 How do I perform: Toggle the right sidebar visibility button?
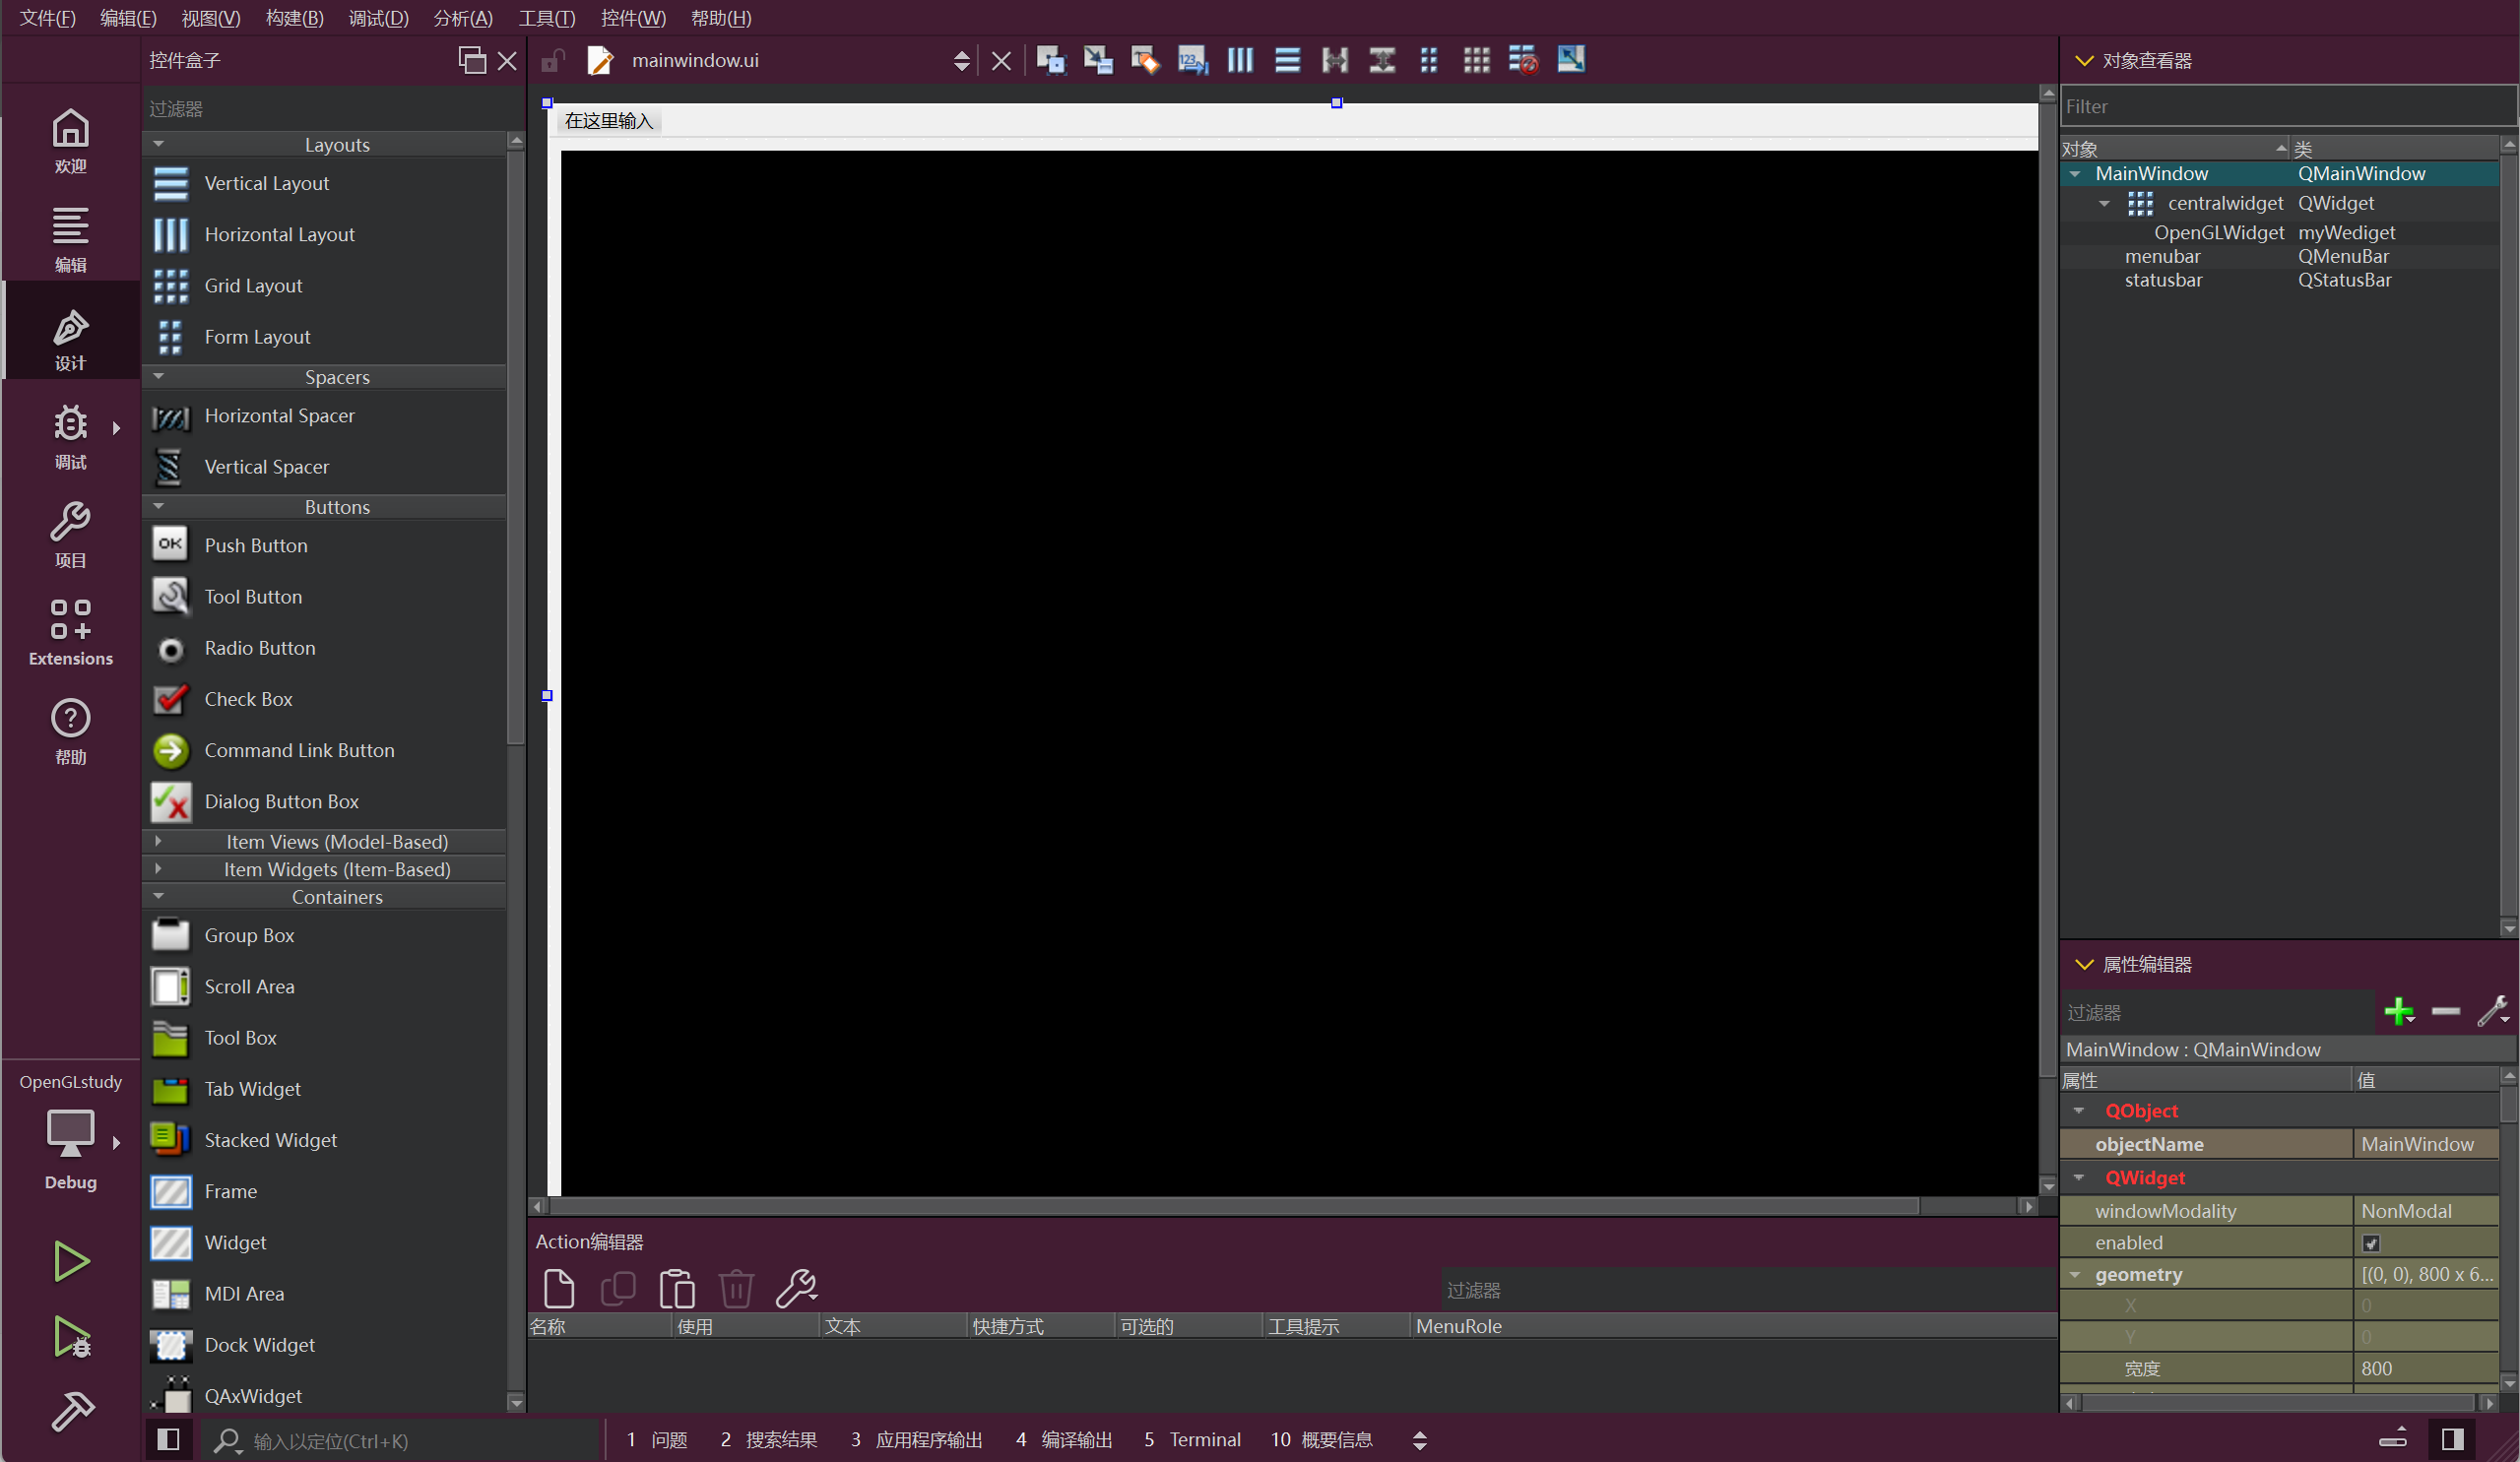[2452, 1439]
